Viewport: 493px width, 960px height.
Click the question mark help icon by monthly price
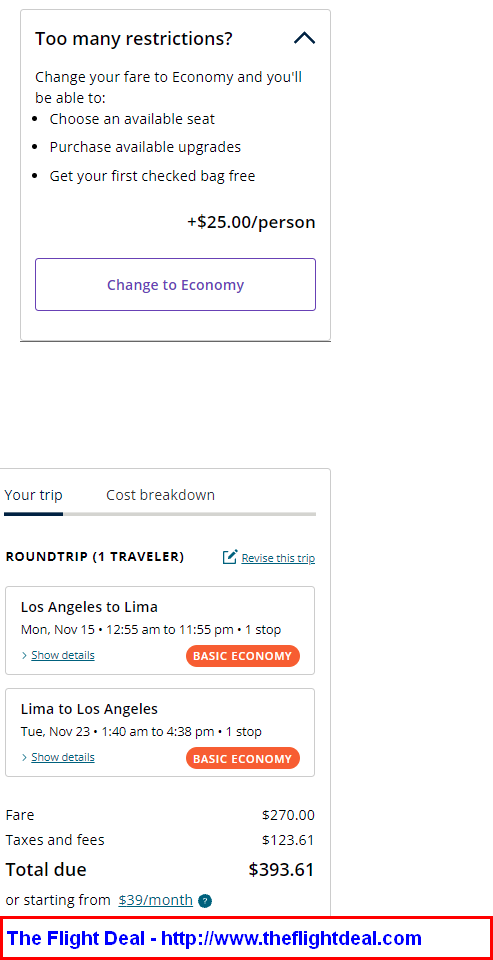point(205,901)
